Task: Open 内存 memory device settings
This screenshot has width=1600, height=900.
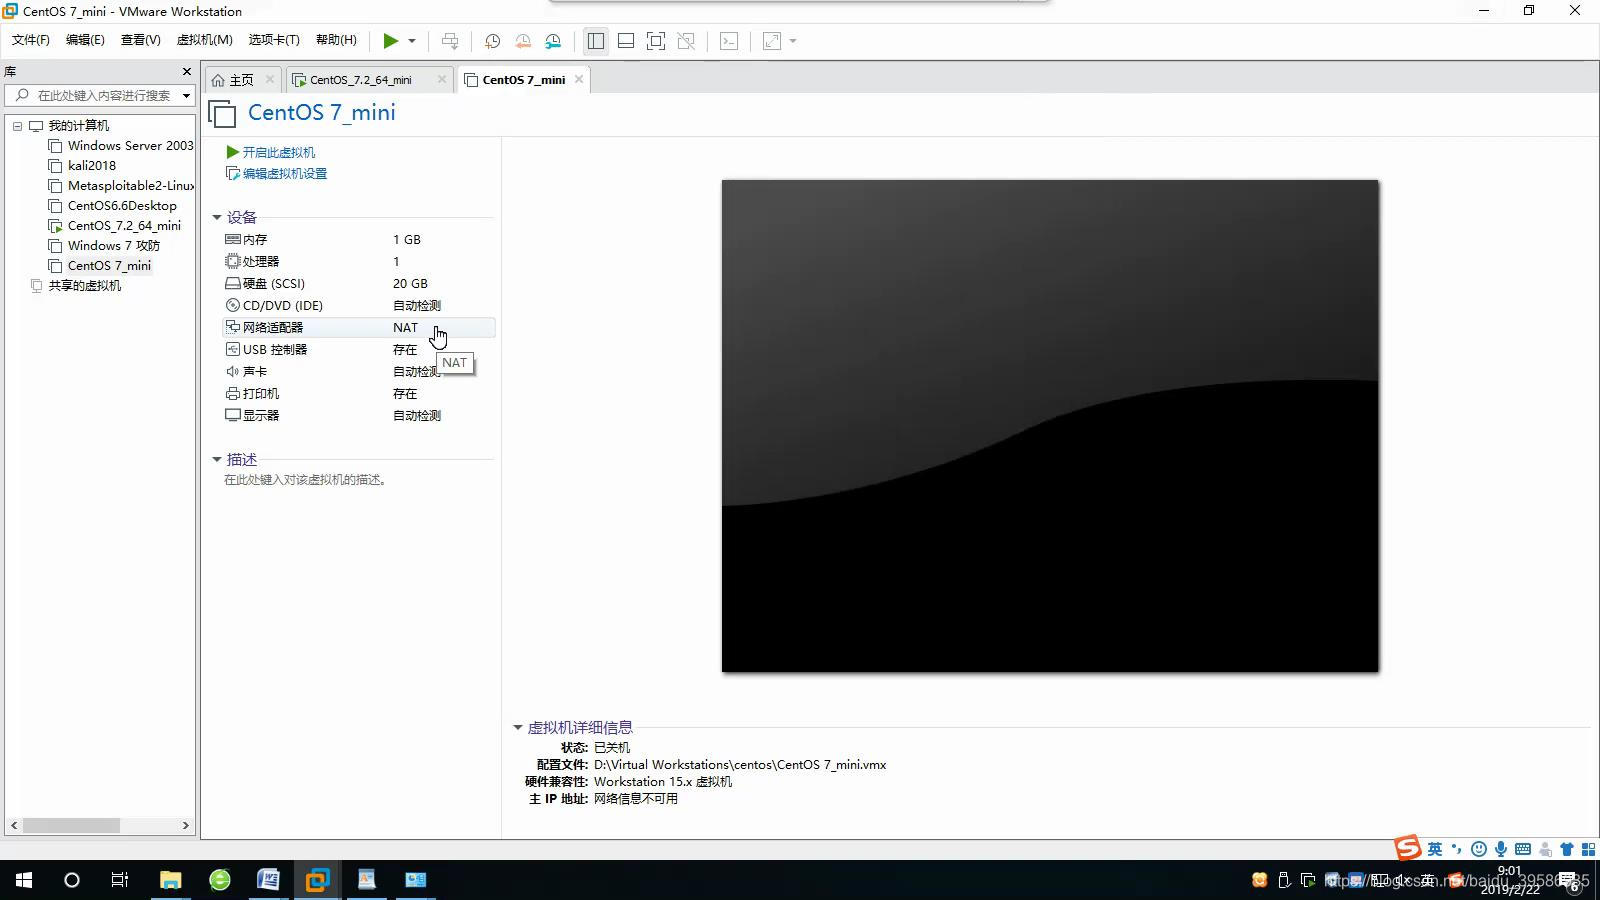Action: 358,240
